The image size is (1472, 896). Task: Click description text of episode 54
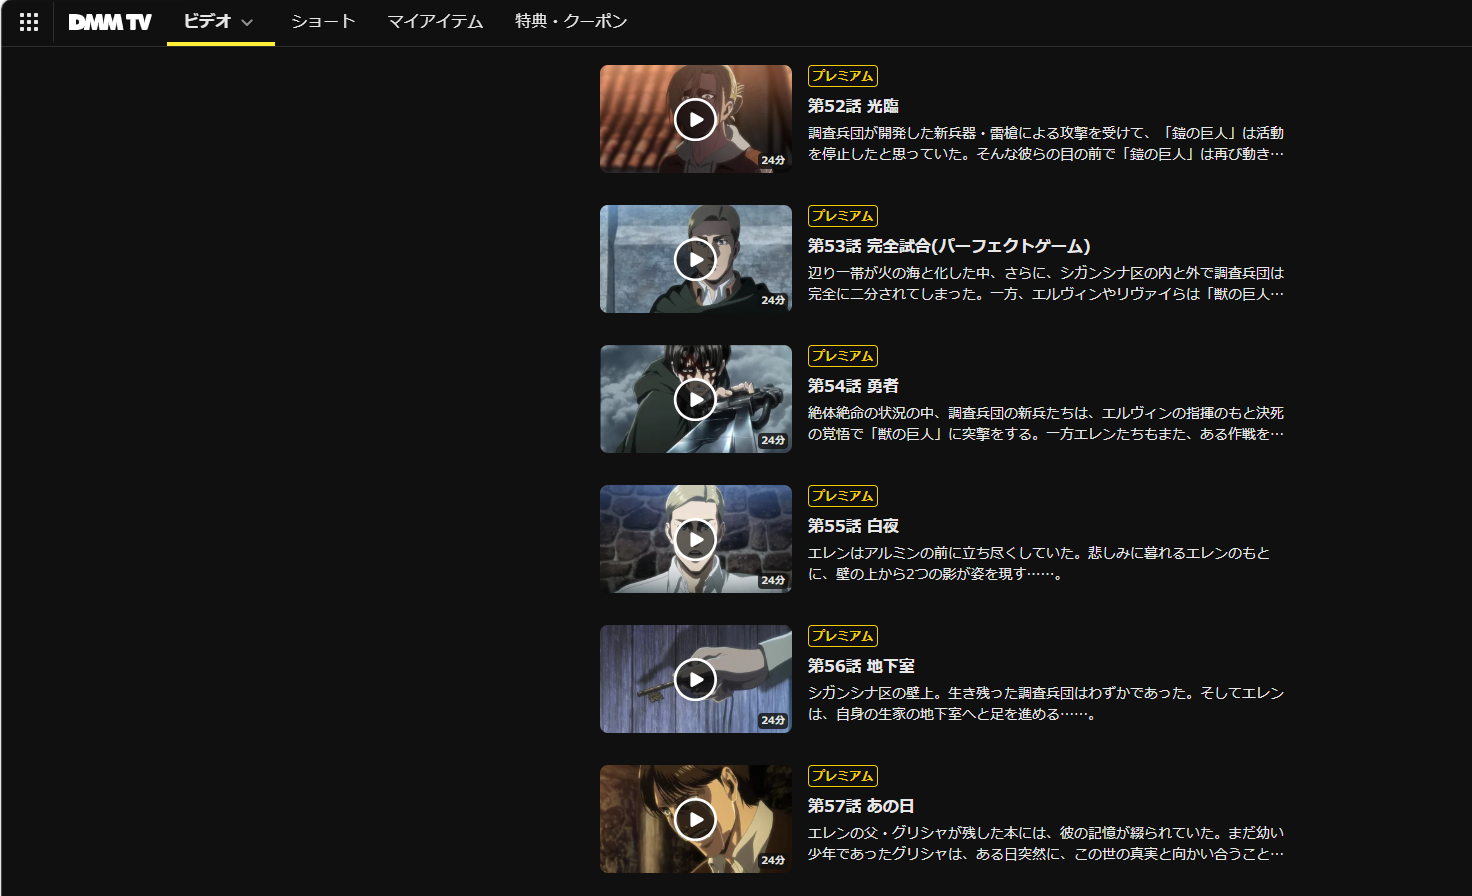click(x=1046, y=424)
